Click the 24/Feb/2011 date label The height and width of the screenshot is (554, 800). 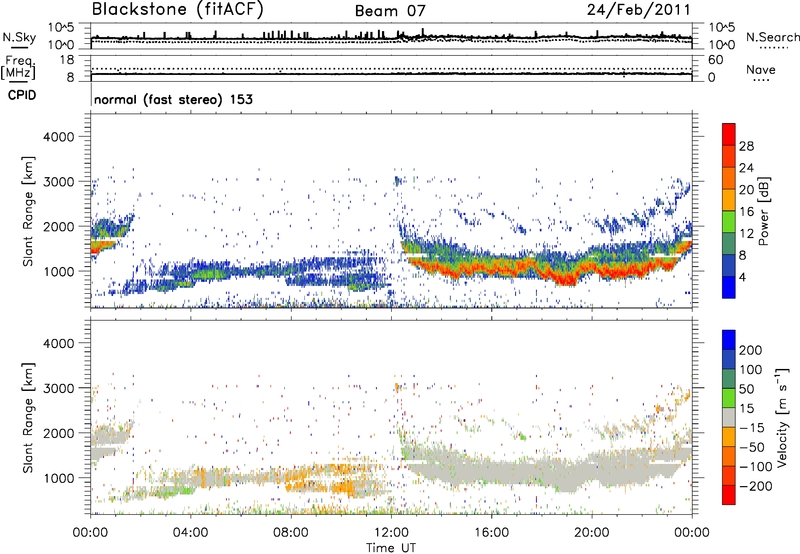click(639, 10)
